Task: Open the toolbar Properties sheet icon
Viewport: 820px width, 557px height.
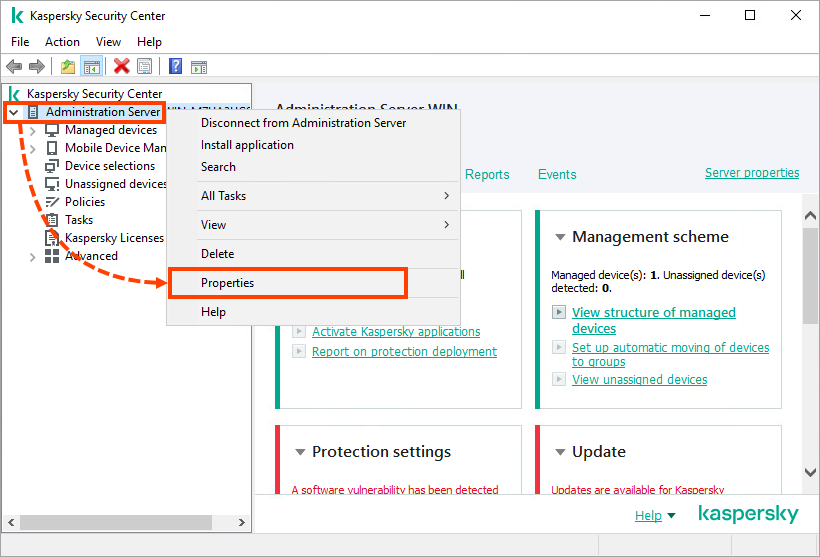Action: point(145,67)
